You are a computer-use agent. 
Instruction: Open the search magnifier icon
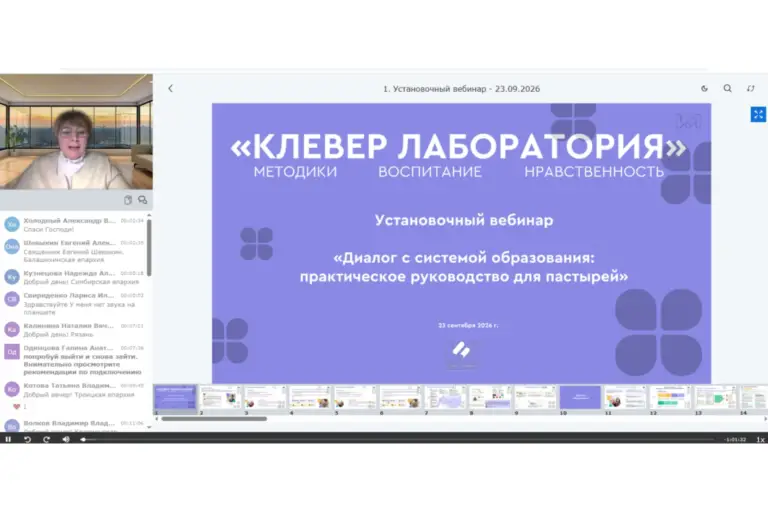[x=728, y=88]
